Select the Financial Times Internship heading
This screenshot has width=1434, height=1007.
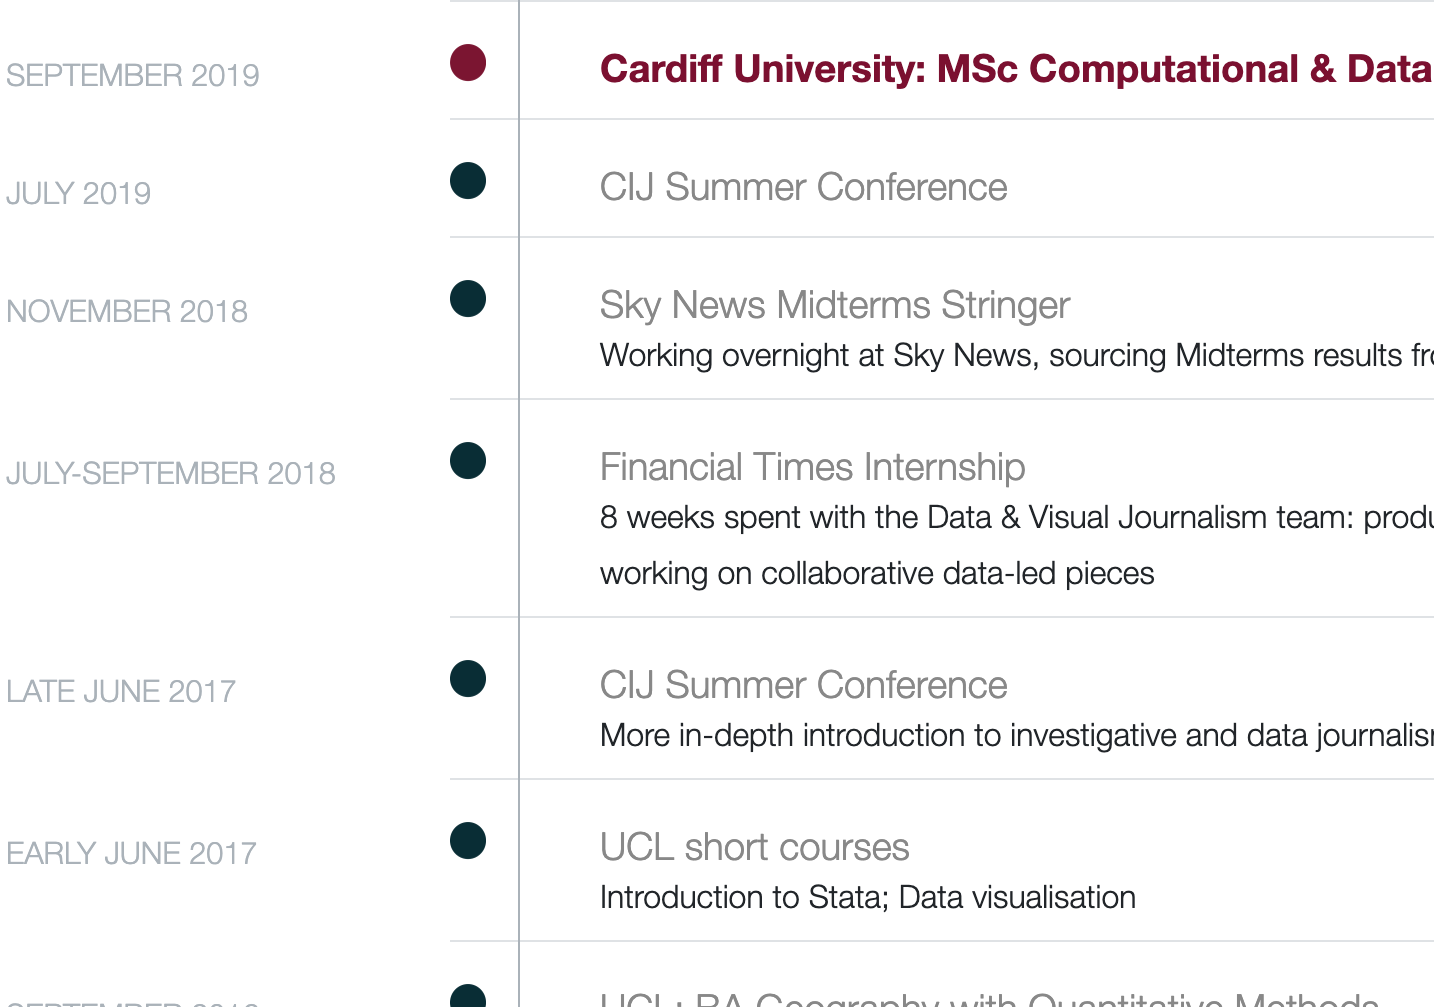[812, 467]
